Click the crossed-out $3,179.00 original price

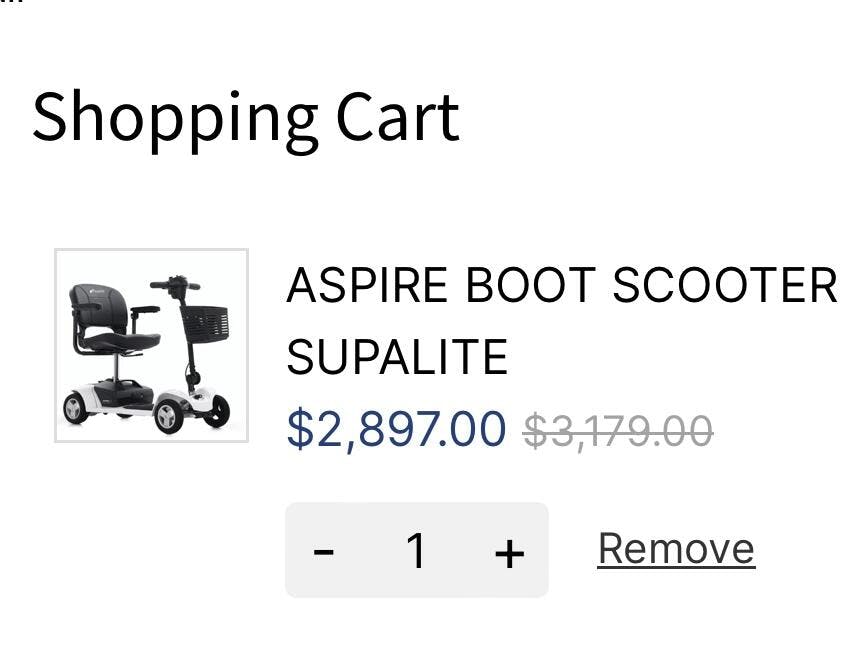coord(617,431)
